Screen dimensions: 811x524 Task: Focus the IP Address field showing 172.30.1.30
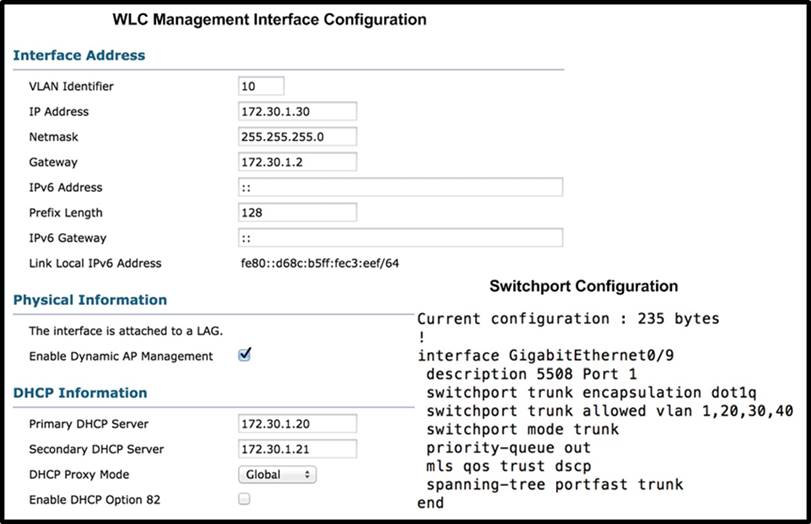click(x=297, y=112)
